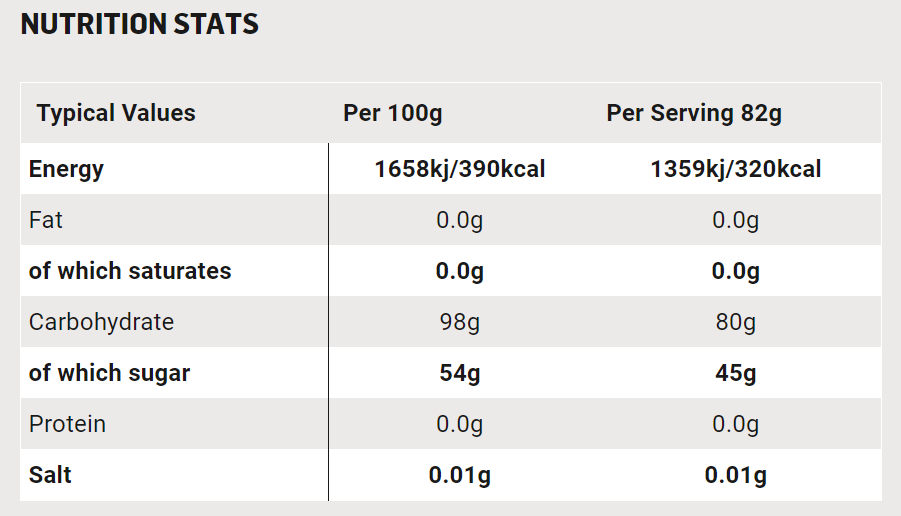Click the Nutrition Stats heading
The width and height of the screenshot is (901, 516).
point(140,25)
